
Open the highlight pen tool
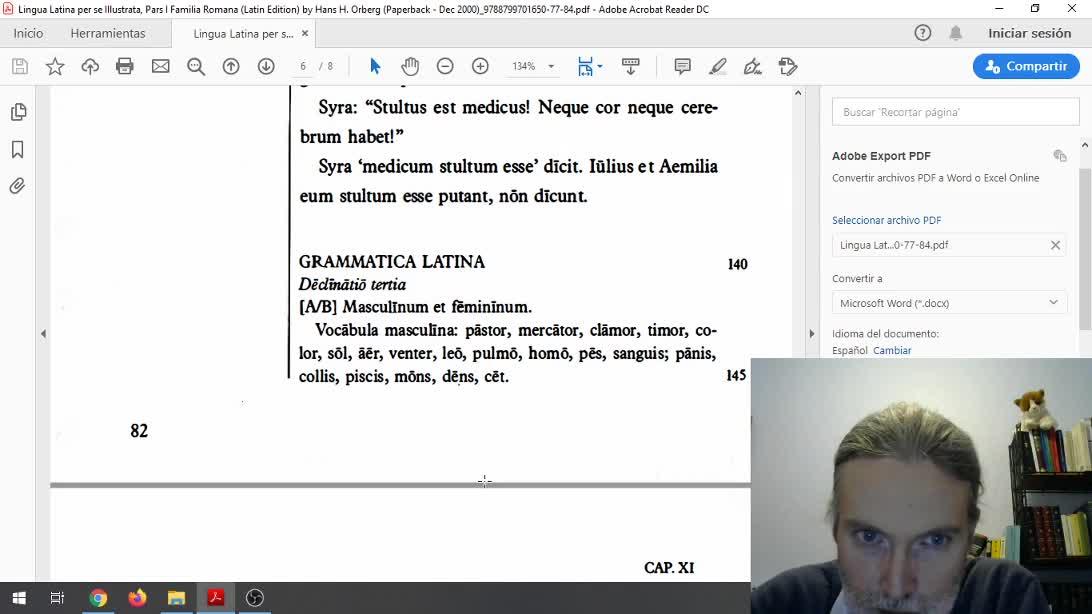718,66
